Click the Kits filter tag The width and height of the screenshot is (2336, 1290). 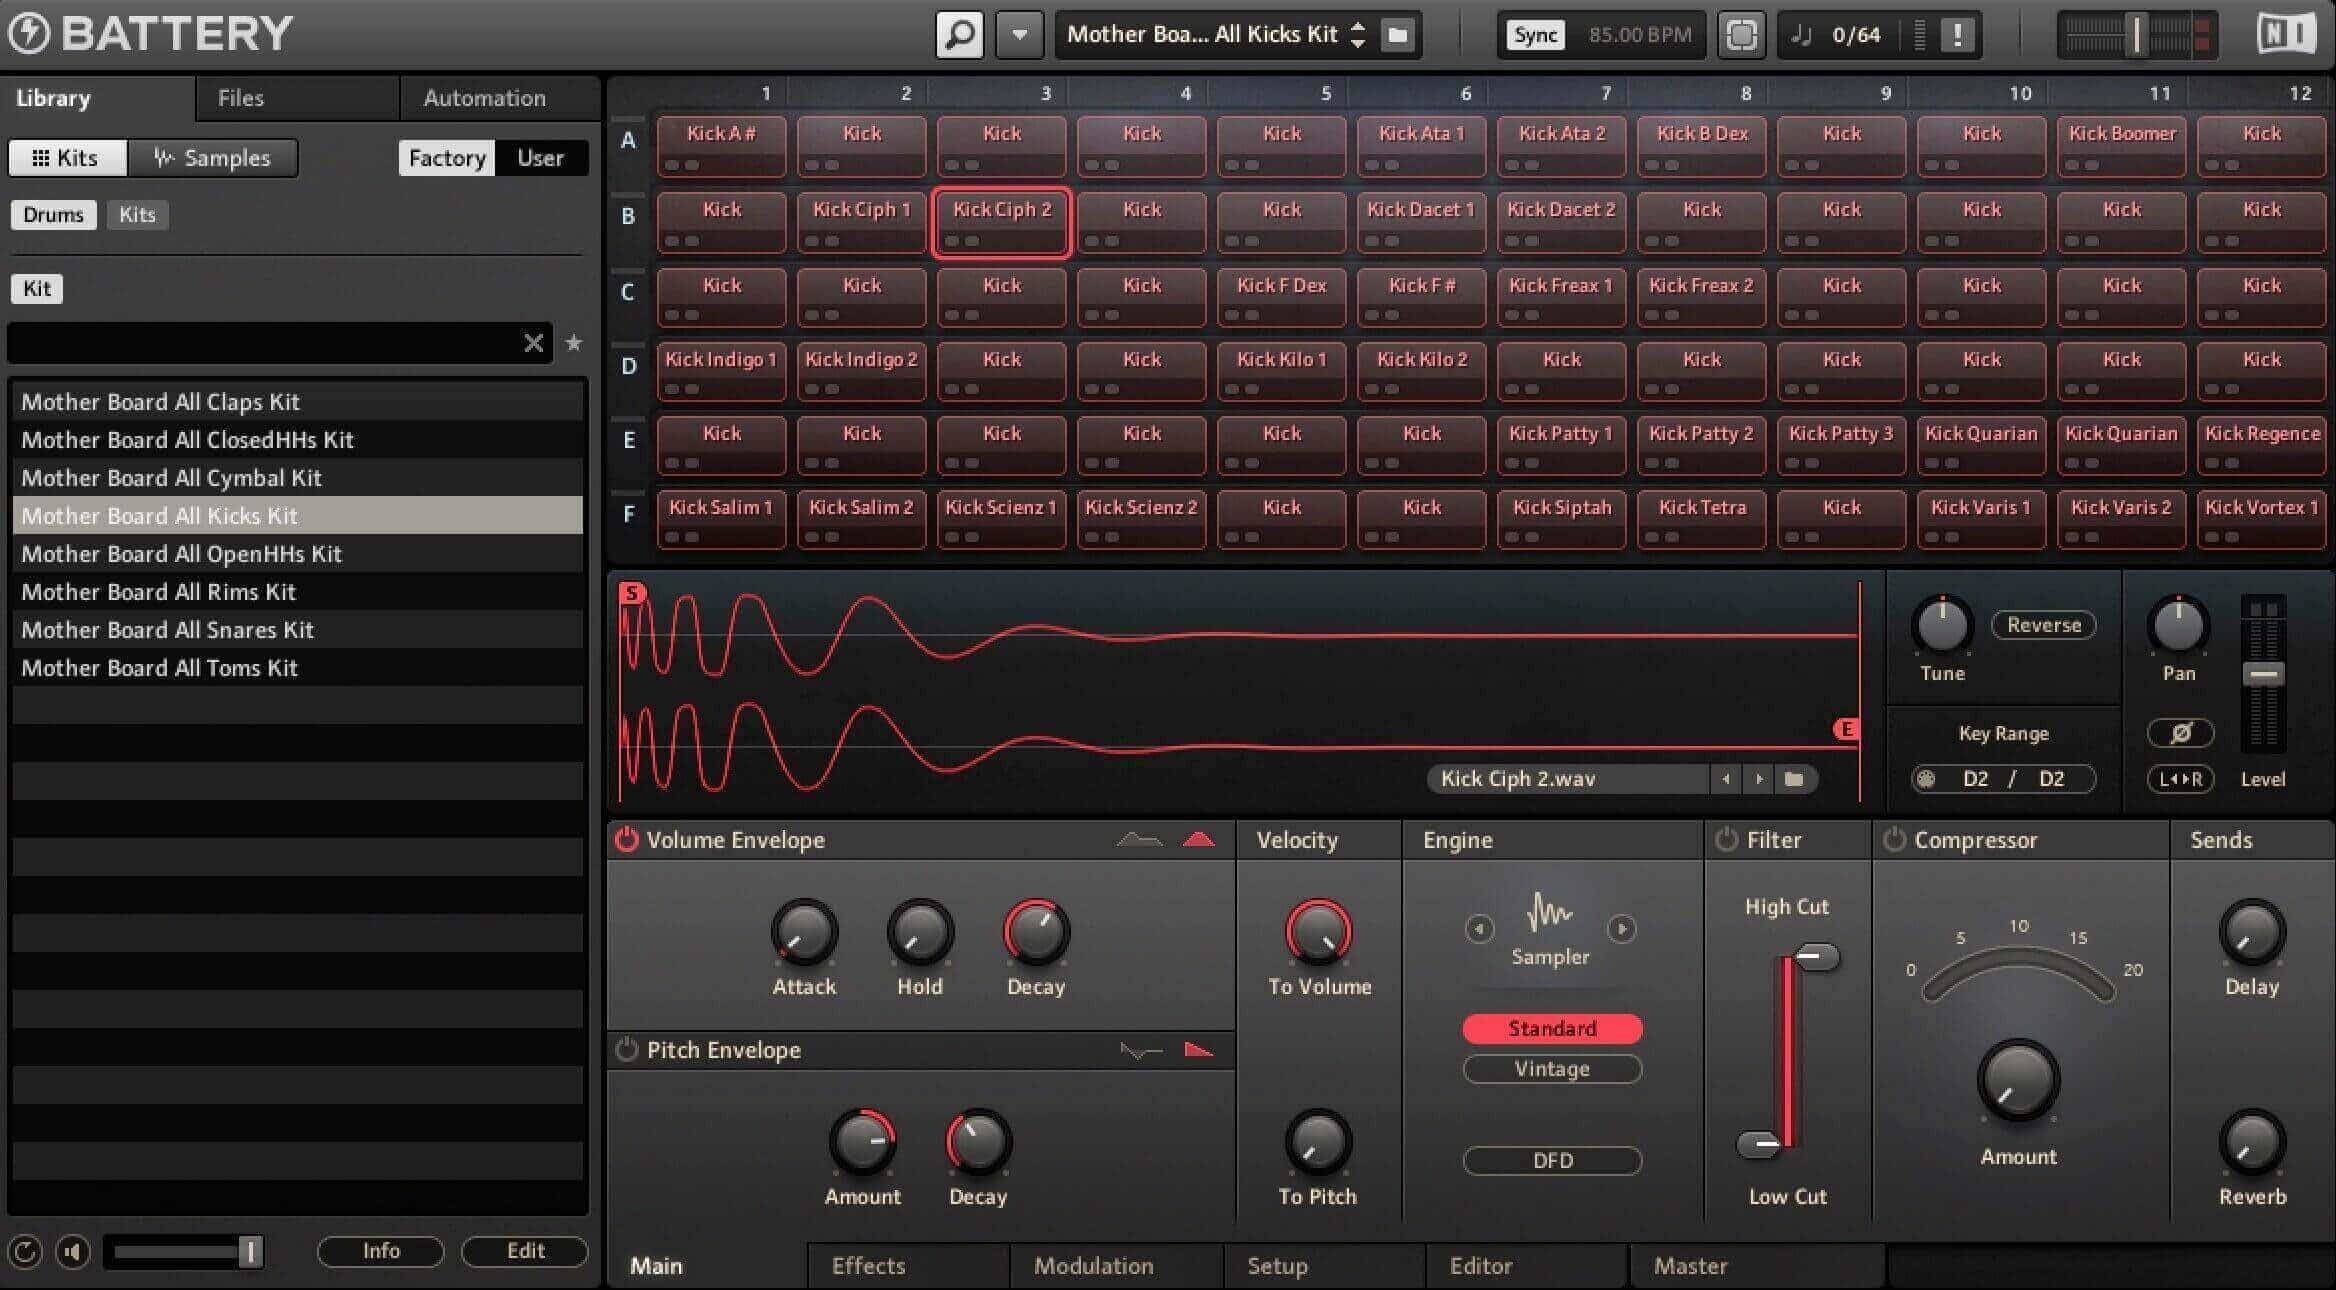click(137, 215)
